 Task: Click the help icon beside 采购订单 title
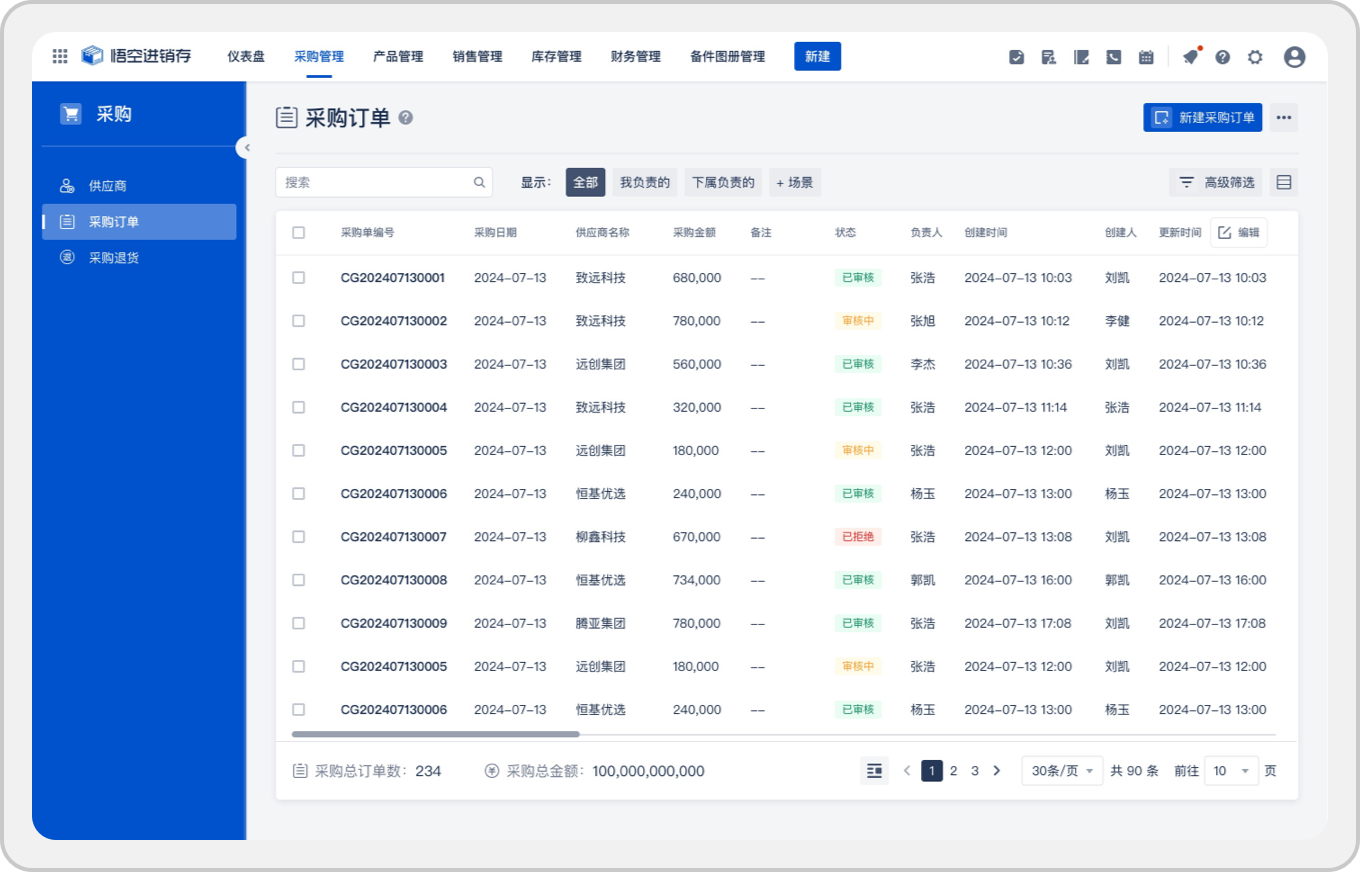[405, 117]
